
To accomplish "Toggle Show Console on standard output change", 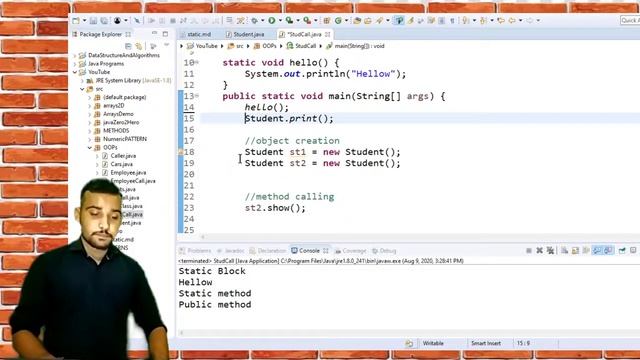I will click(x=597, y=251).
